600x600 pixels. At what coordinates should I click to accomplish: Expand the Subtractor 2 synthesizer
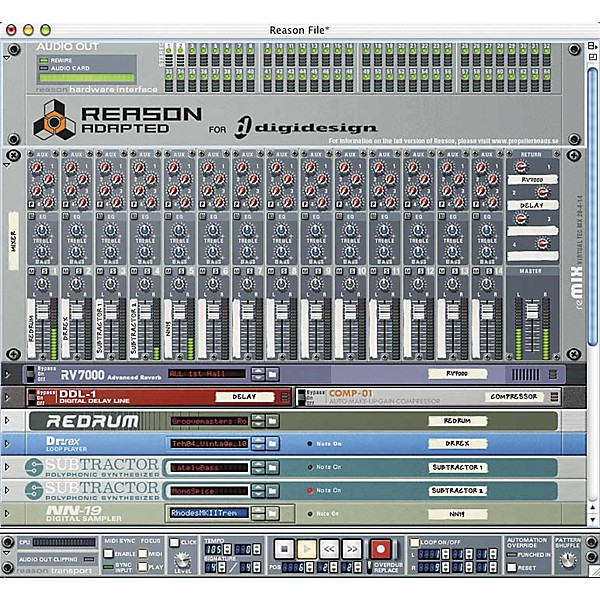tap(7, 490)
